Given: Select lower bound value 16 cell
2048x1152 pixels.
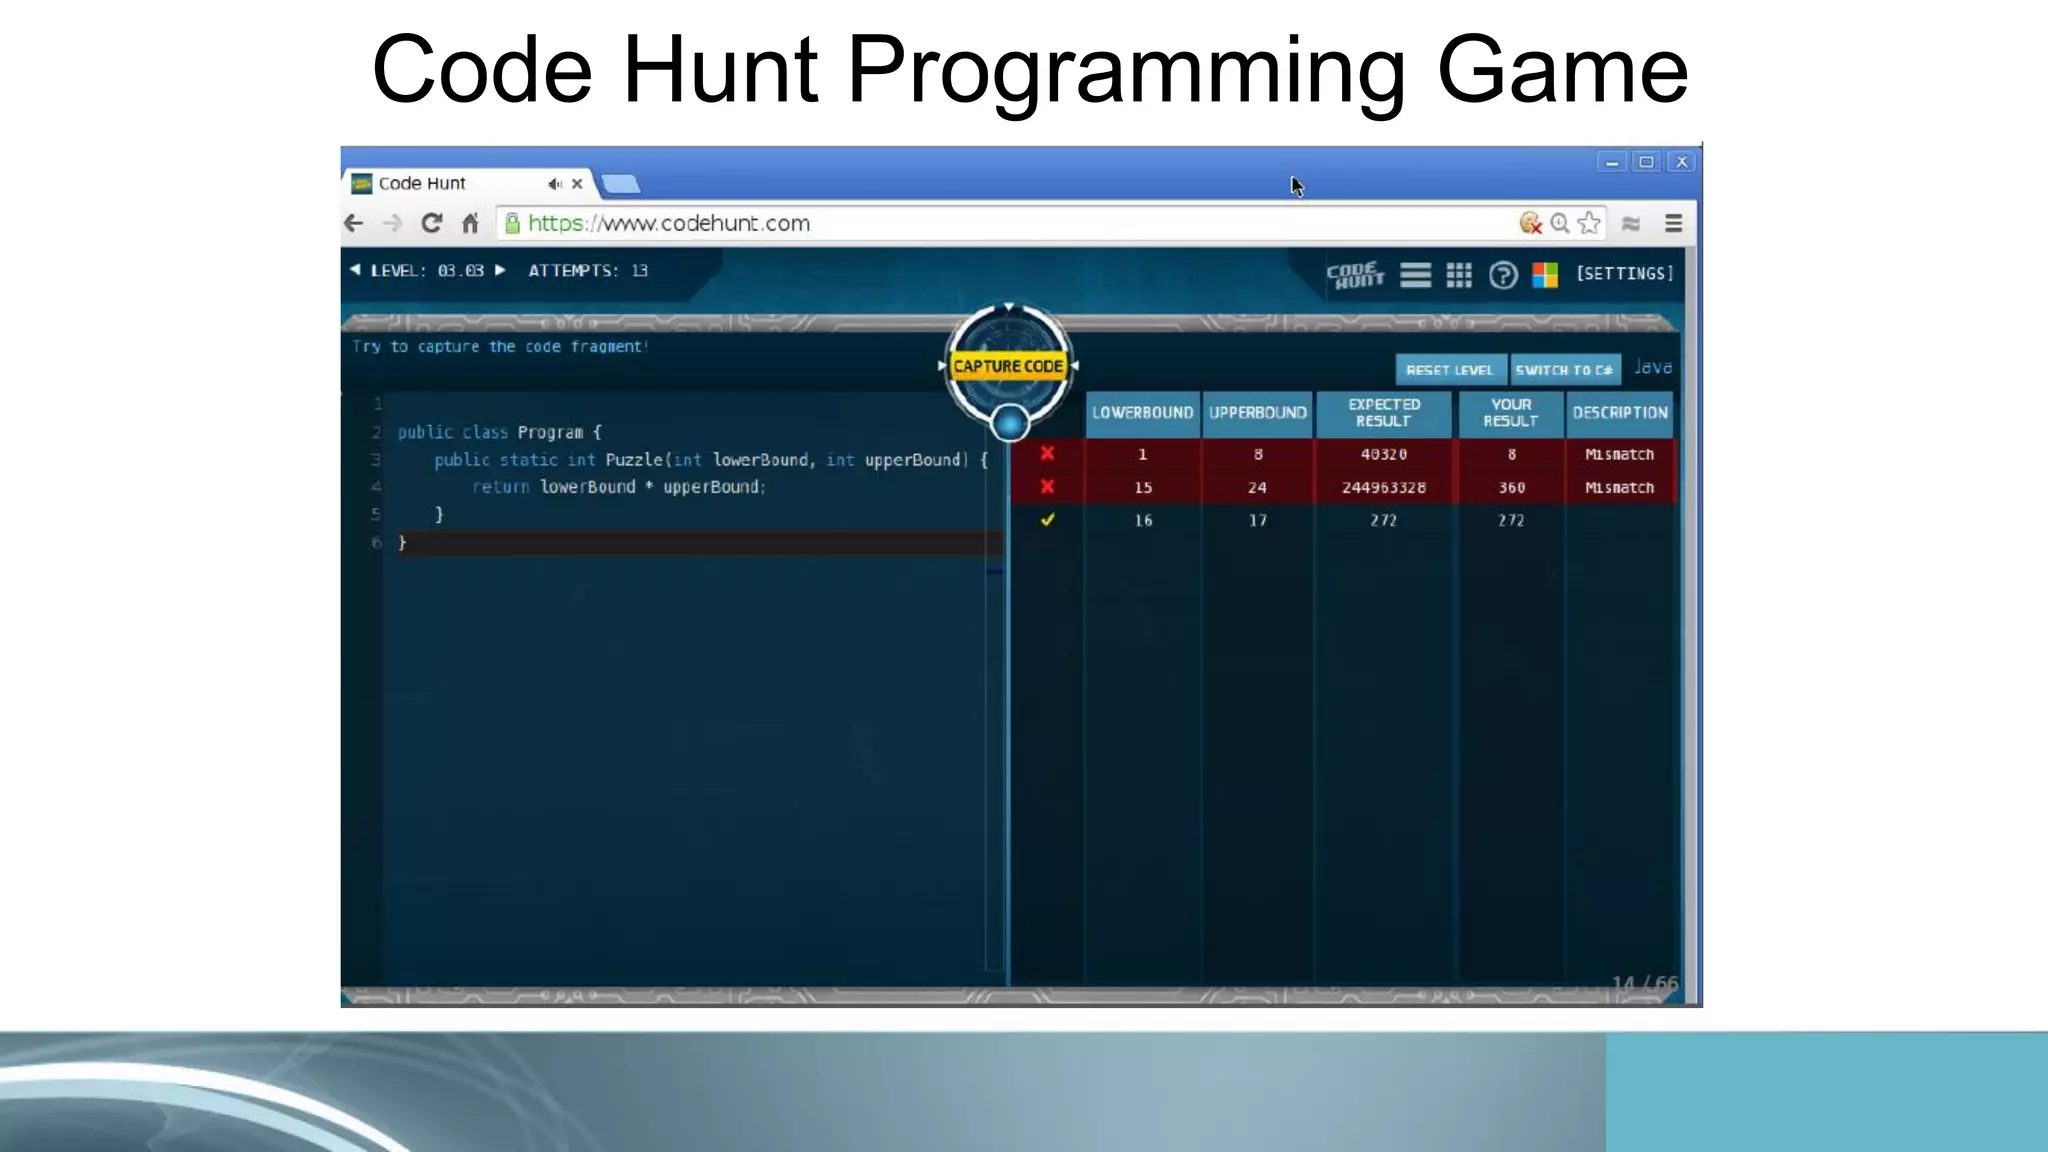Looking at the screenshot, I should [x=1143, y=520].
